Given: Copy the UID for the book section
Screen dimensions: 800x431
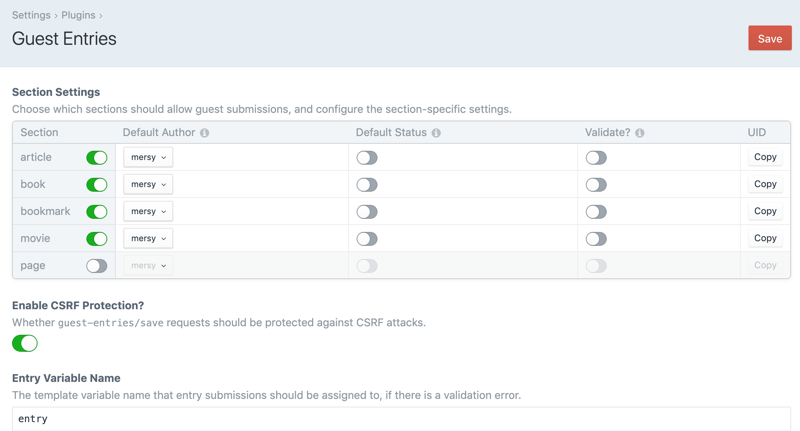Looking at the screenshot, I should click(x=765, y=184).
